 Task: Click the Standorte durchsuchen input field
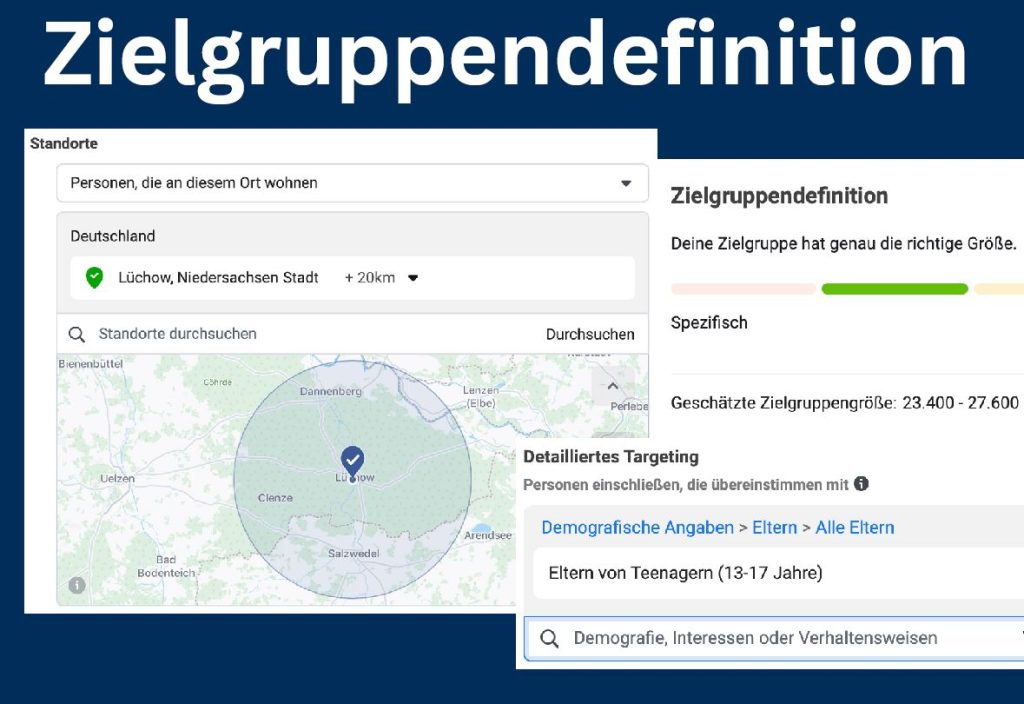click(x=300, y=334)
